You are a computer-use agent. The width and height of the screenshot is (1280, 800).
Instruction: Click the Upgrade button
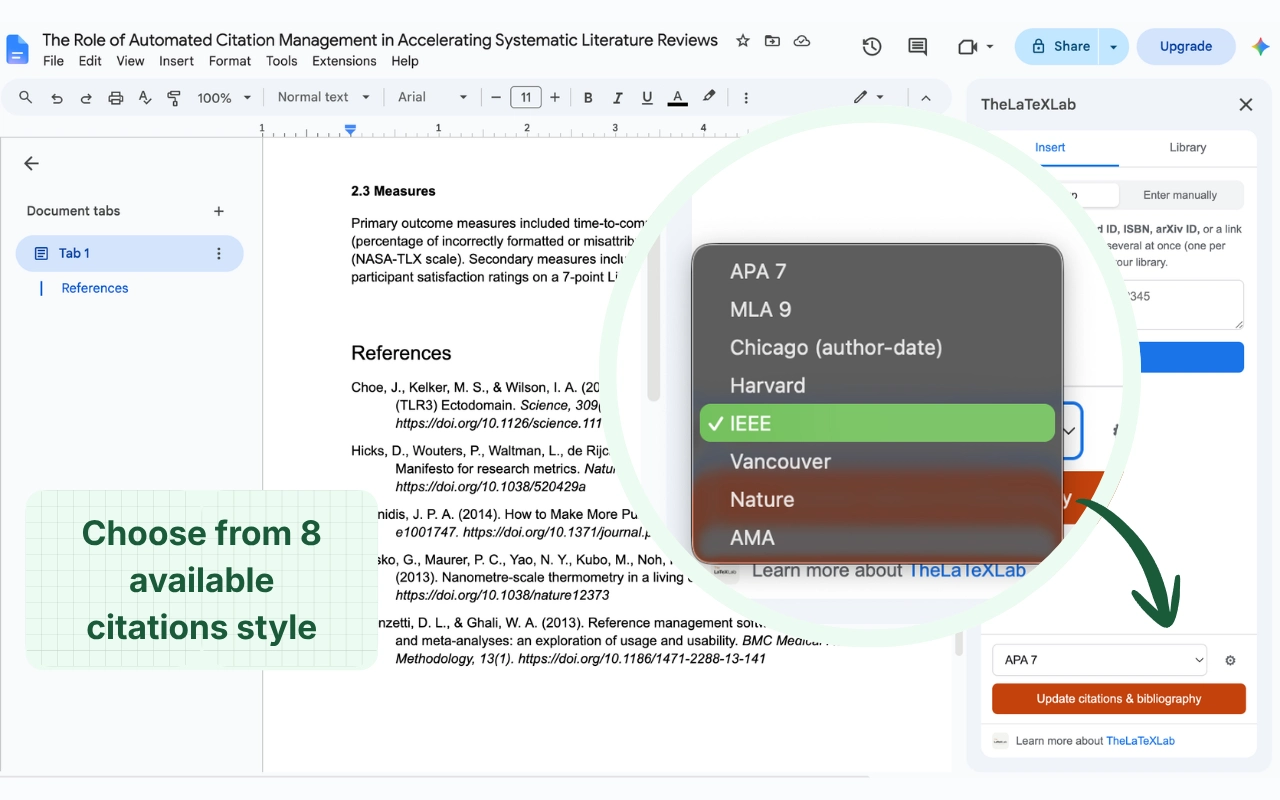pos(1186,46)
